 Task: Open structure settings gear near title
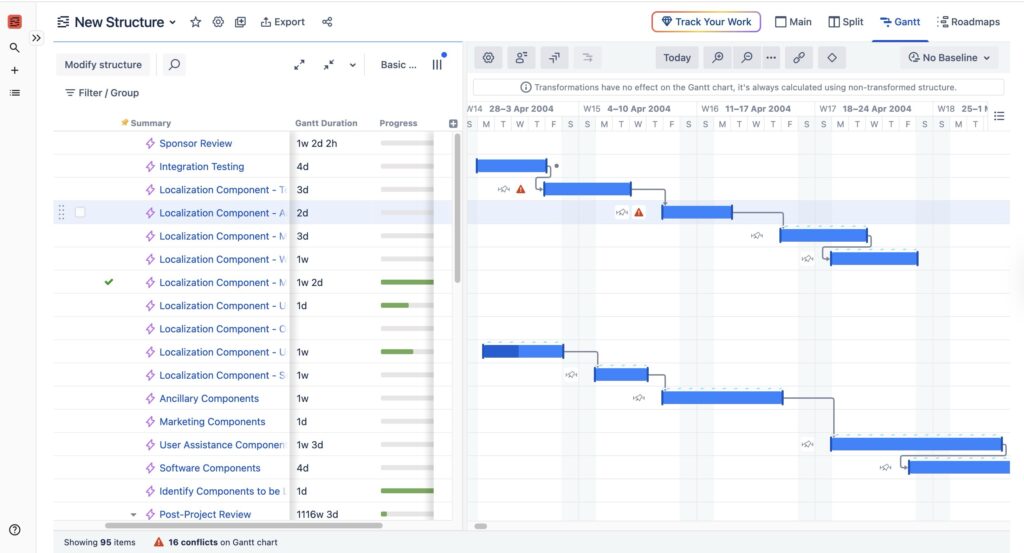pyautogui.click(x=218, y=22)
